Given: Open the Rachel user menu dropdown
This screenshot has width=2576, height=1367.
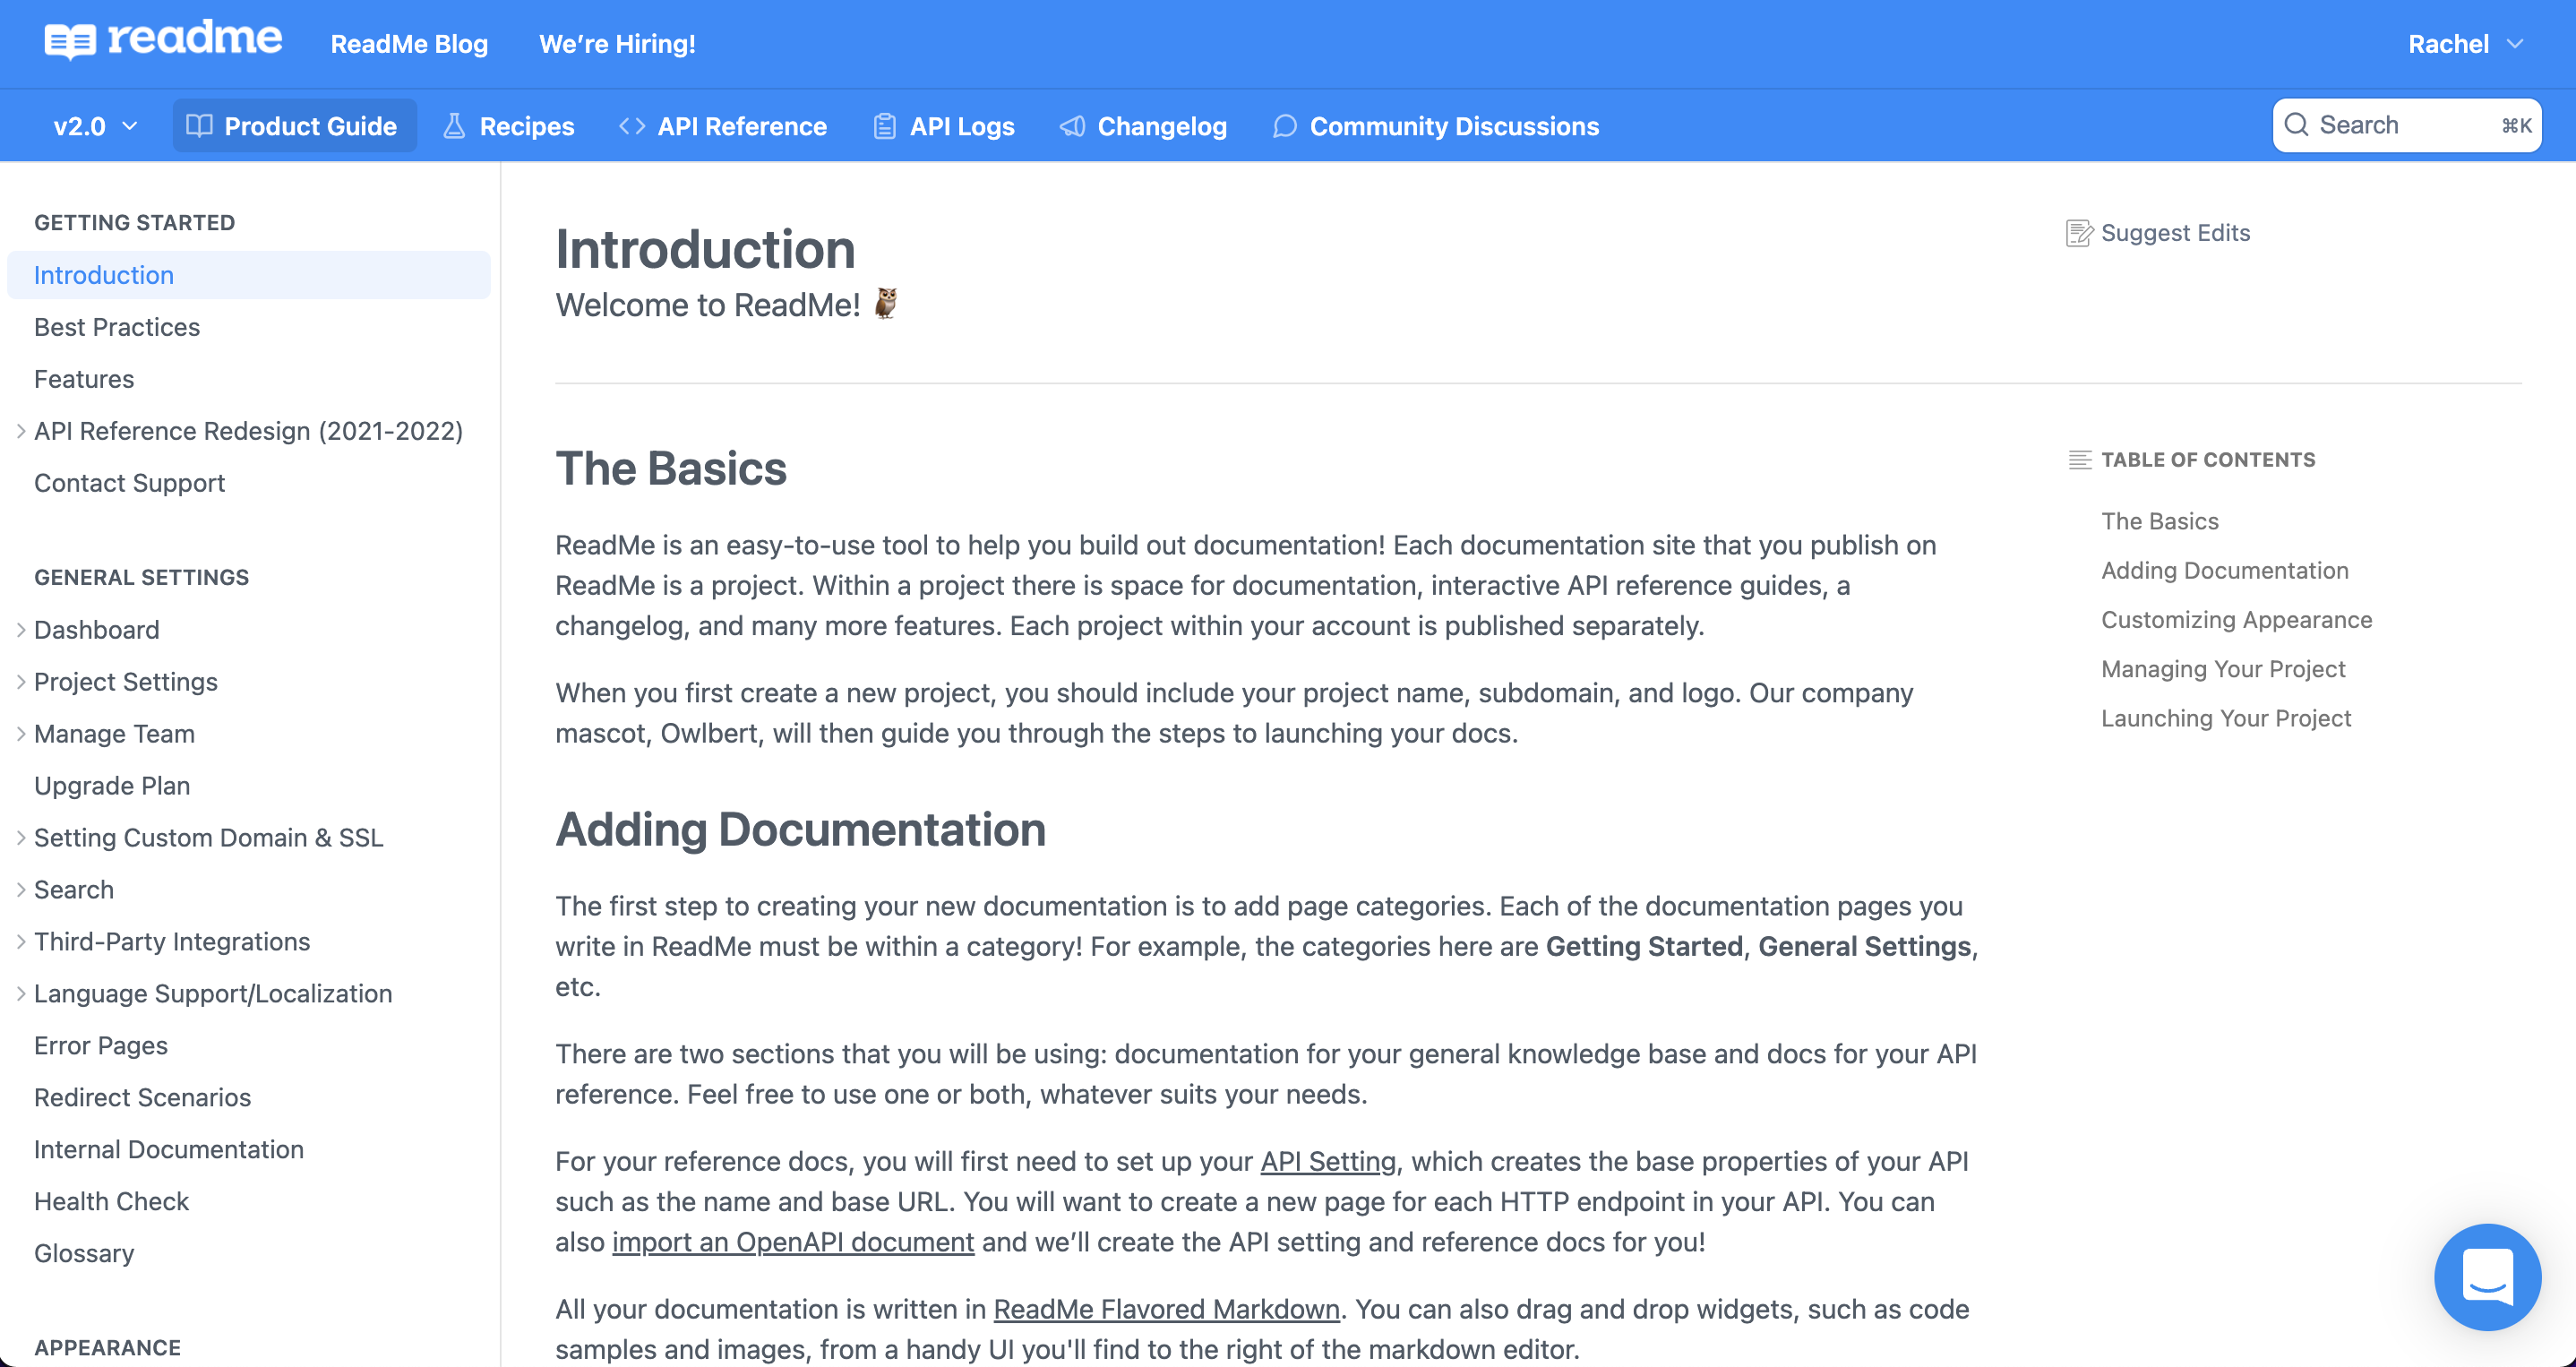Looking at the screenshot, I should [2465, 44].
